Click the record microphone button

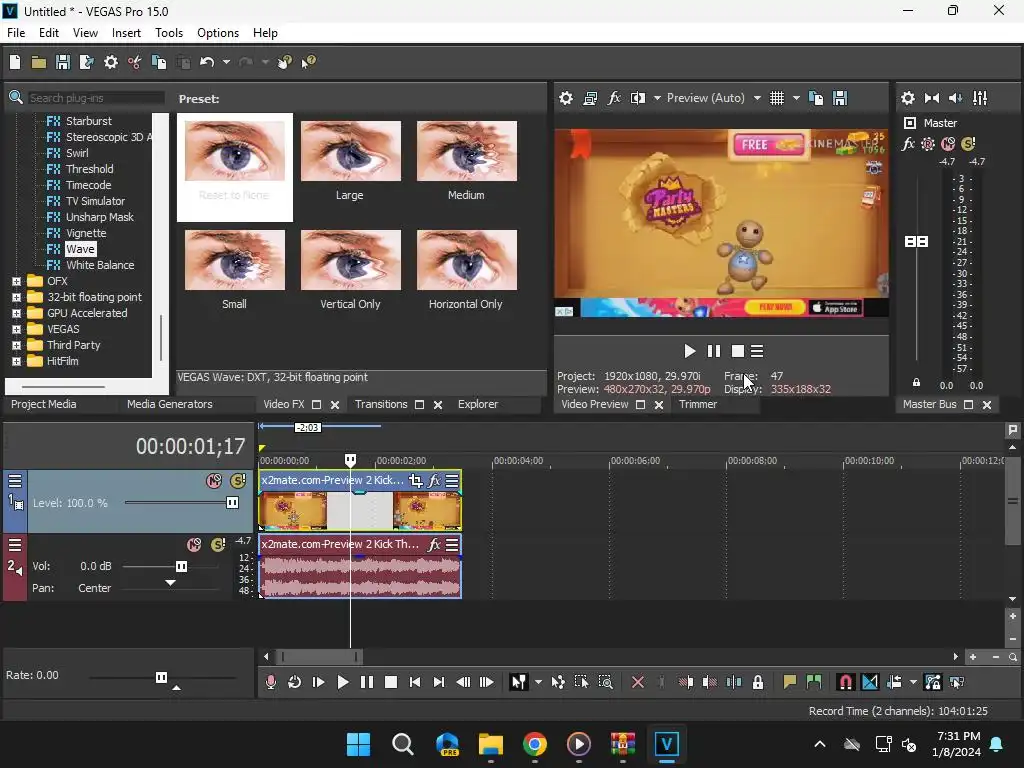pyautogui.click(x=270, y=682)
